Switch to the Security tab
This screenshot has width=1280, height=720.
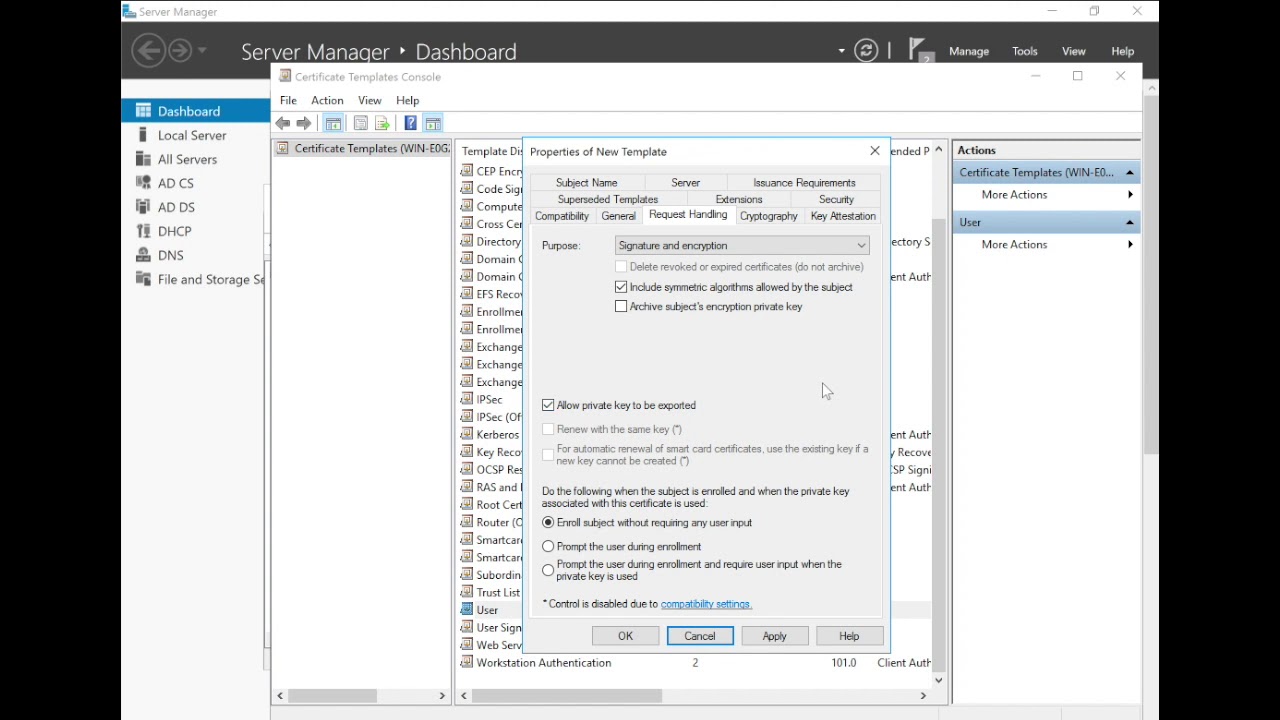836,199
